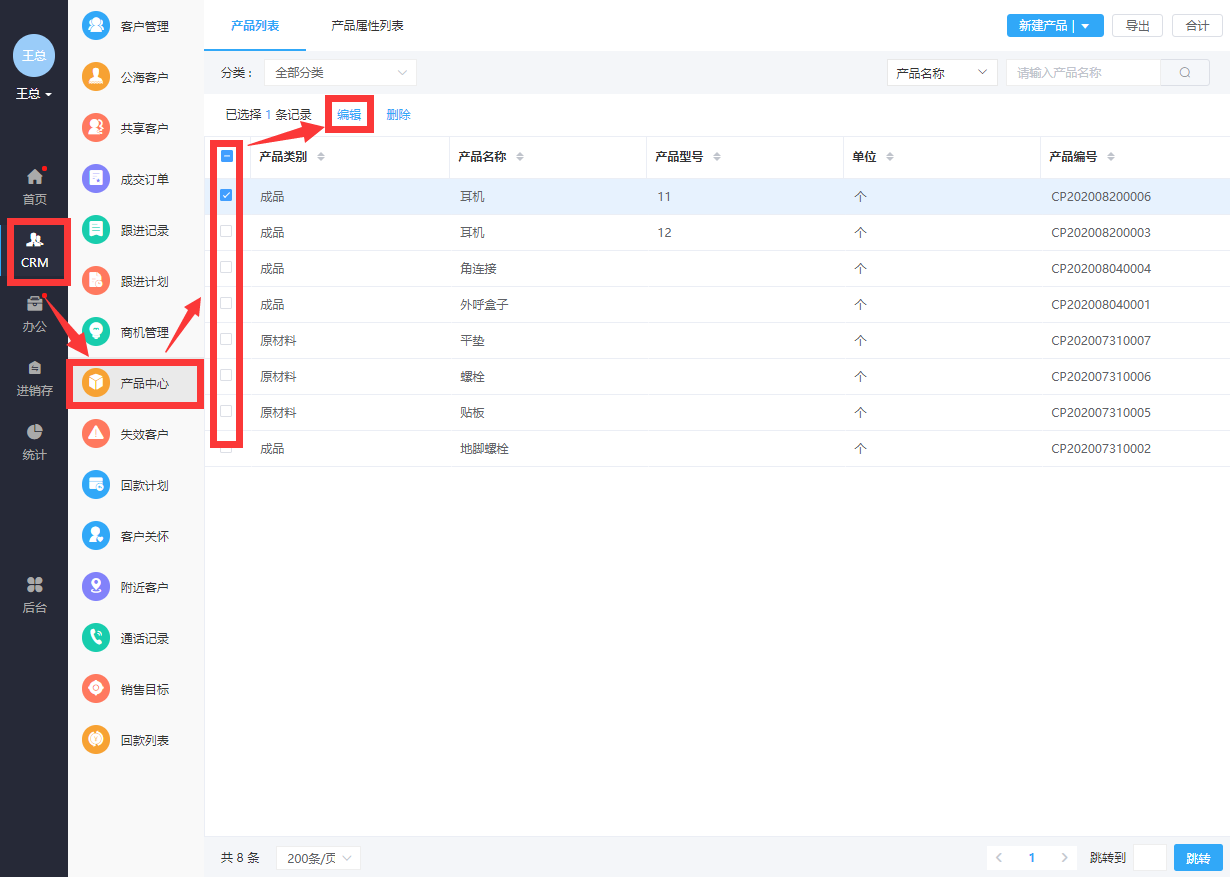Open the 200条/页 page size dropdown

coord(318,858)
